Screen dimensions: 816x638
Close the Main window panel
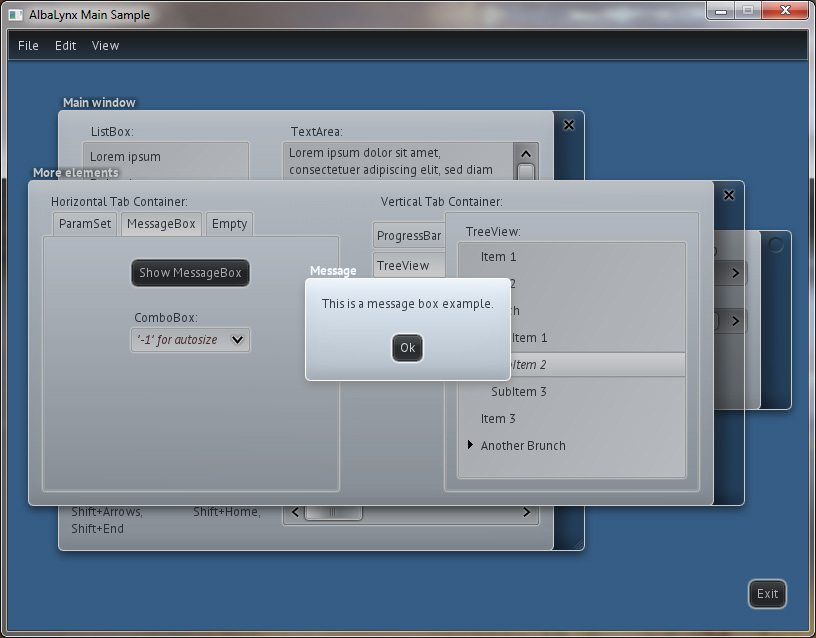pyautogui.click(x=569, y=125)
